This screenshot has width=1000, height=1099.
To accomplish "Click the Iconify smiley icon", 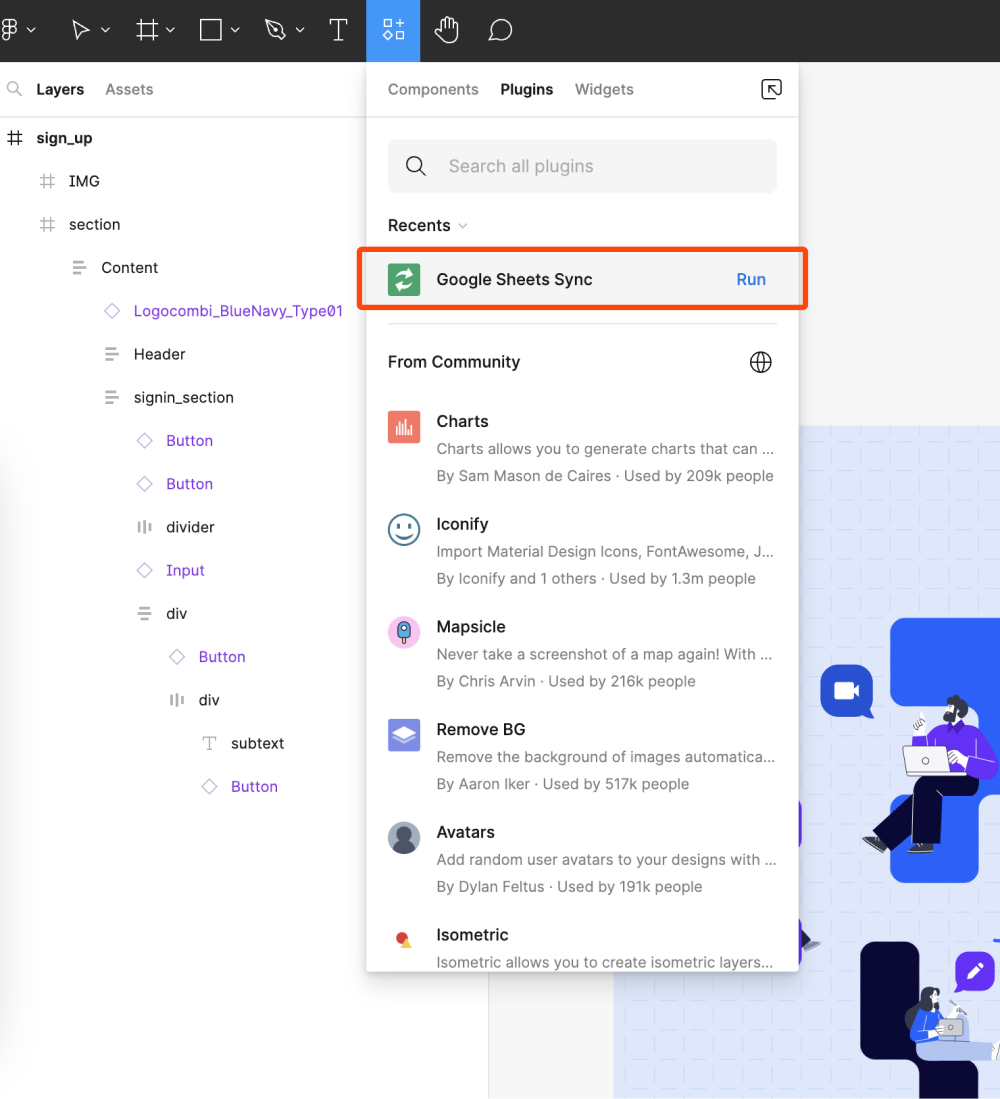I will click(x=404, y=529).
